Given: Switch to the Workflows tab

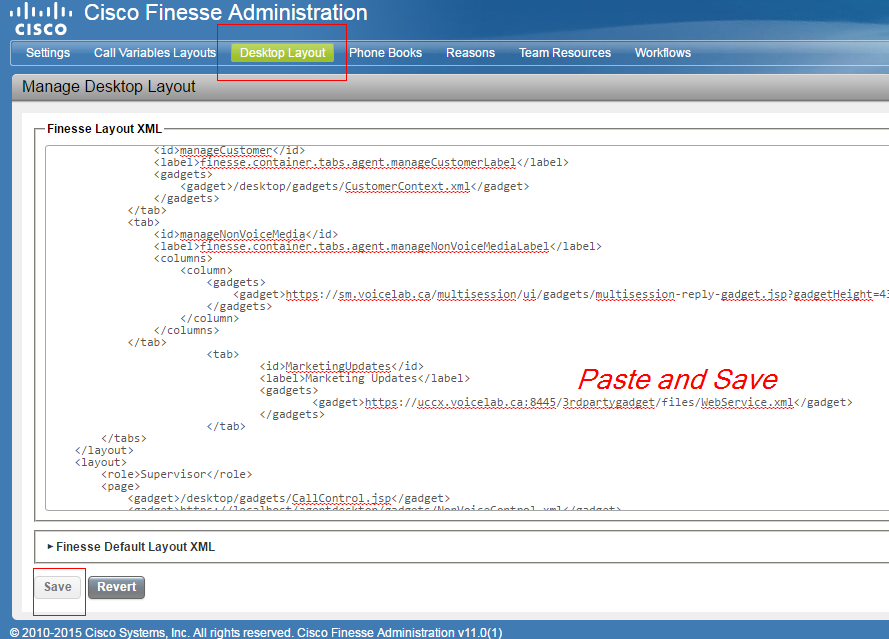Looking at the screenshot, I should (x=663, y=53).
